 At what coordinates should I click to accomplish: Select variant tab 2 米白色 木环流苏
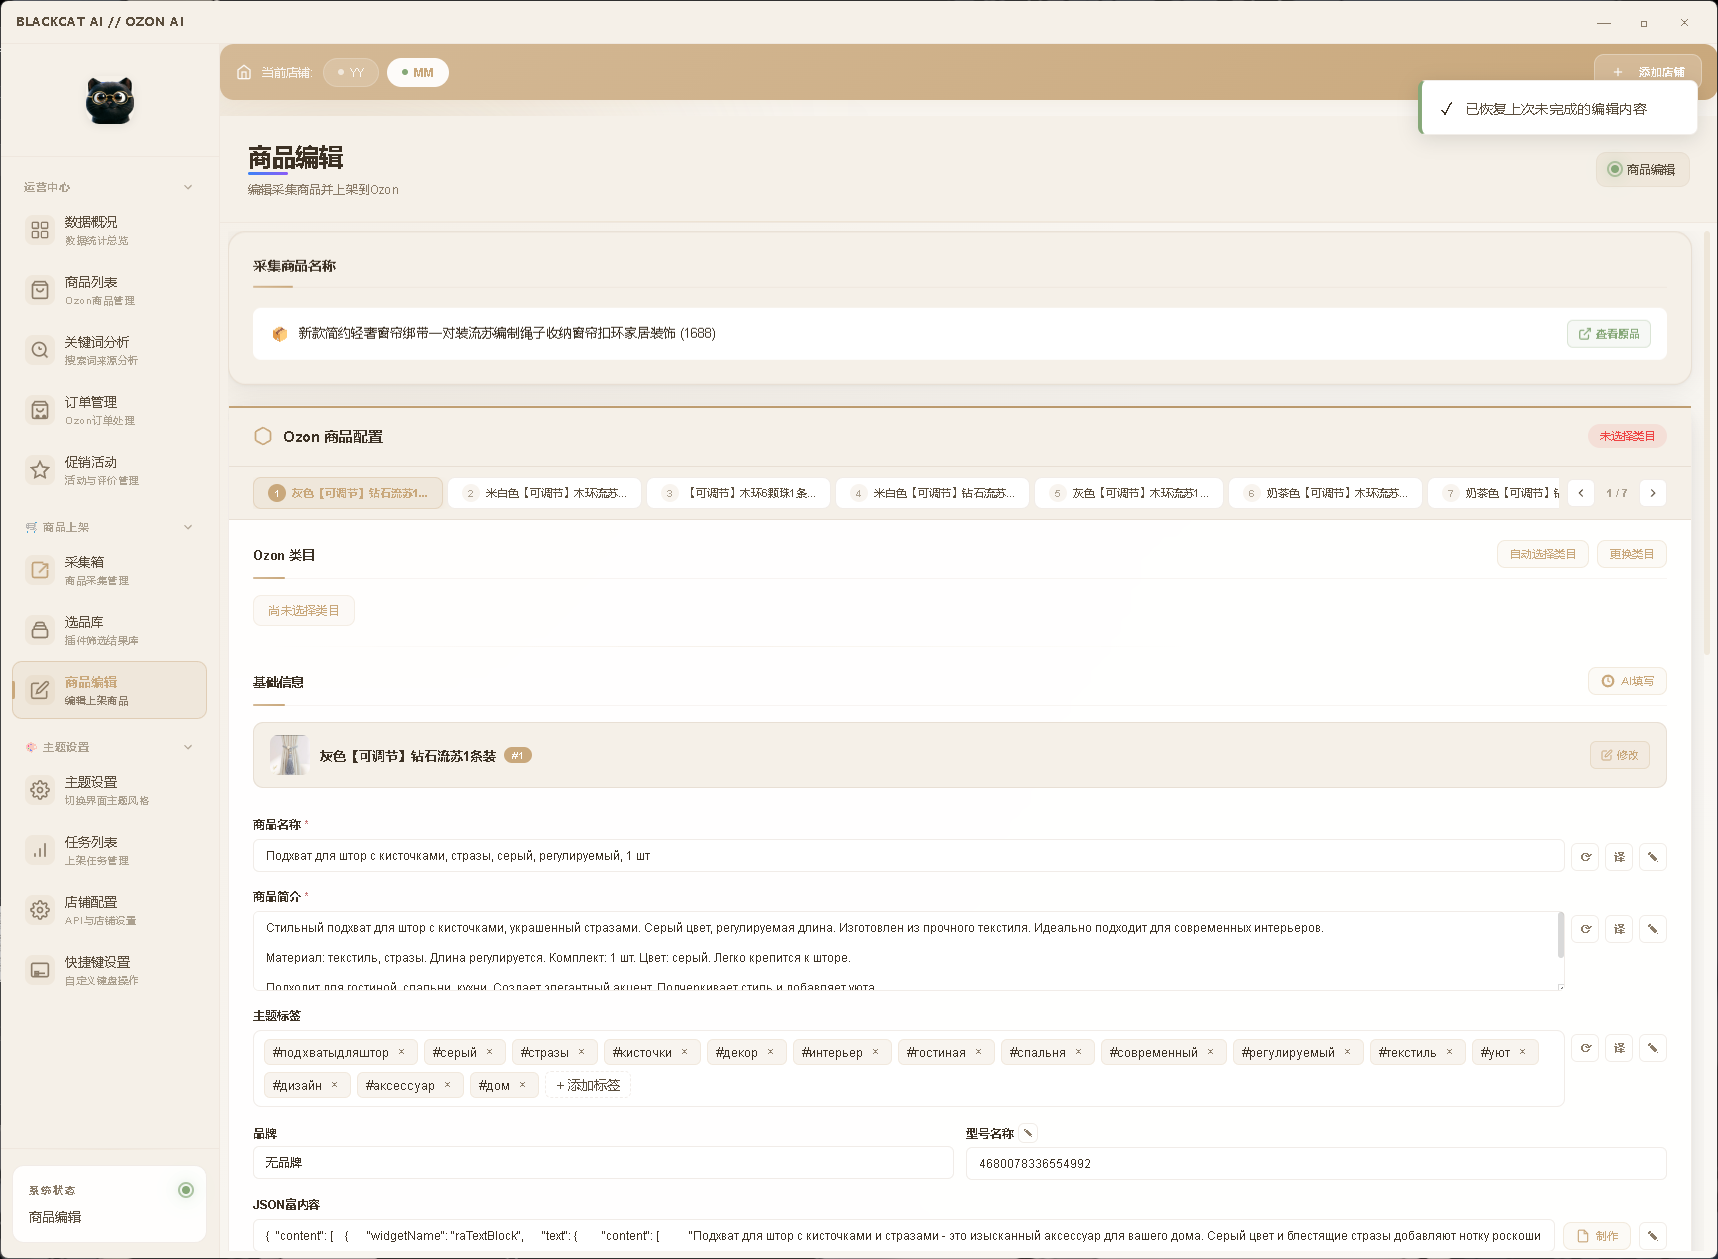(x=544, y=493)
